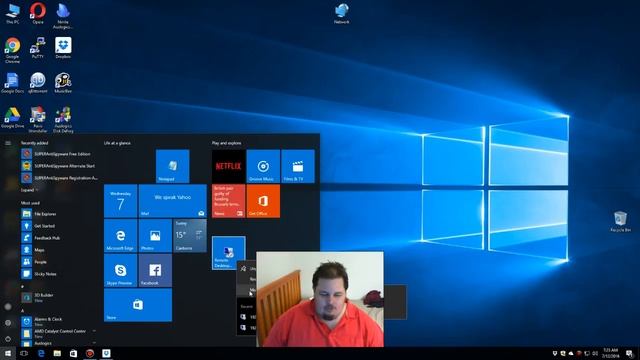Open Maps from Most used

click(60, 250)
